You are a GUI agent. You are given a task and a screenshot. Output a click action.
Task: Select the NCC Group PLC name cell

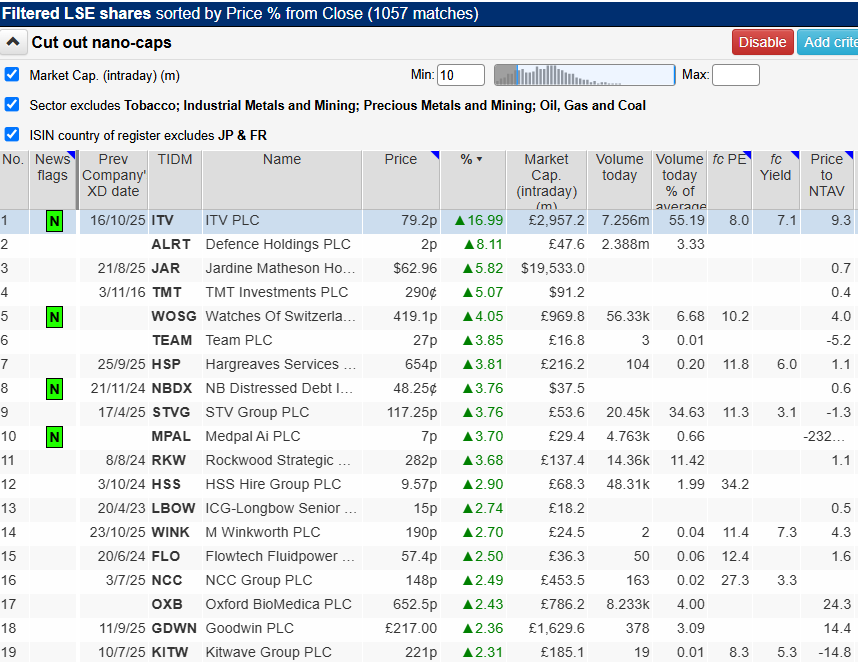(282, 580)
